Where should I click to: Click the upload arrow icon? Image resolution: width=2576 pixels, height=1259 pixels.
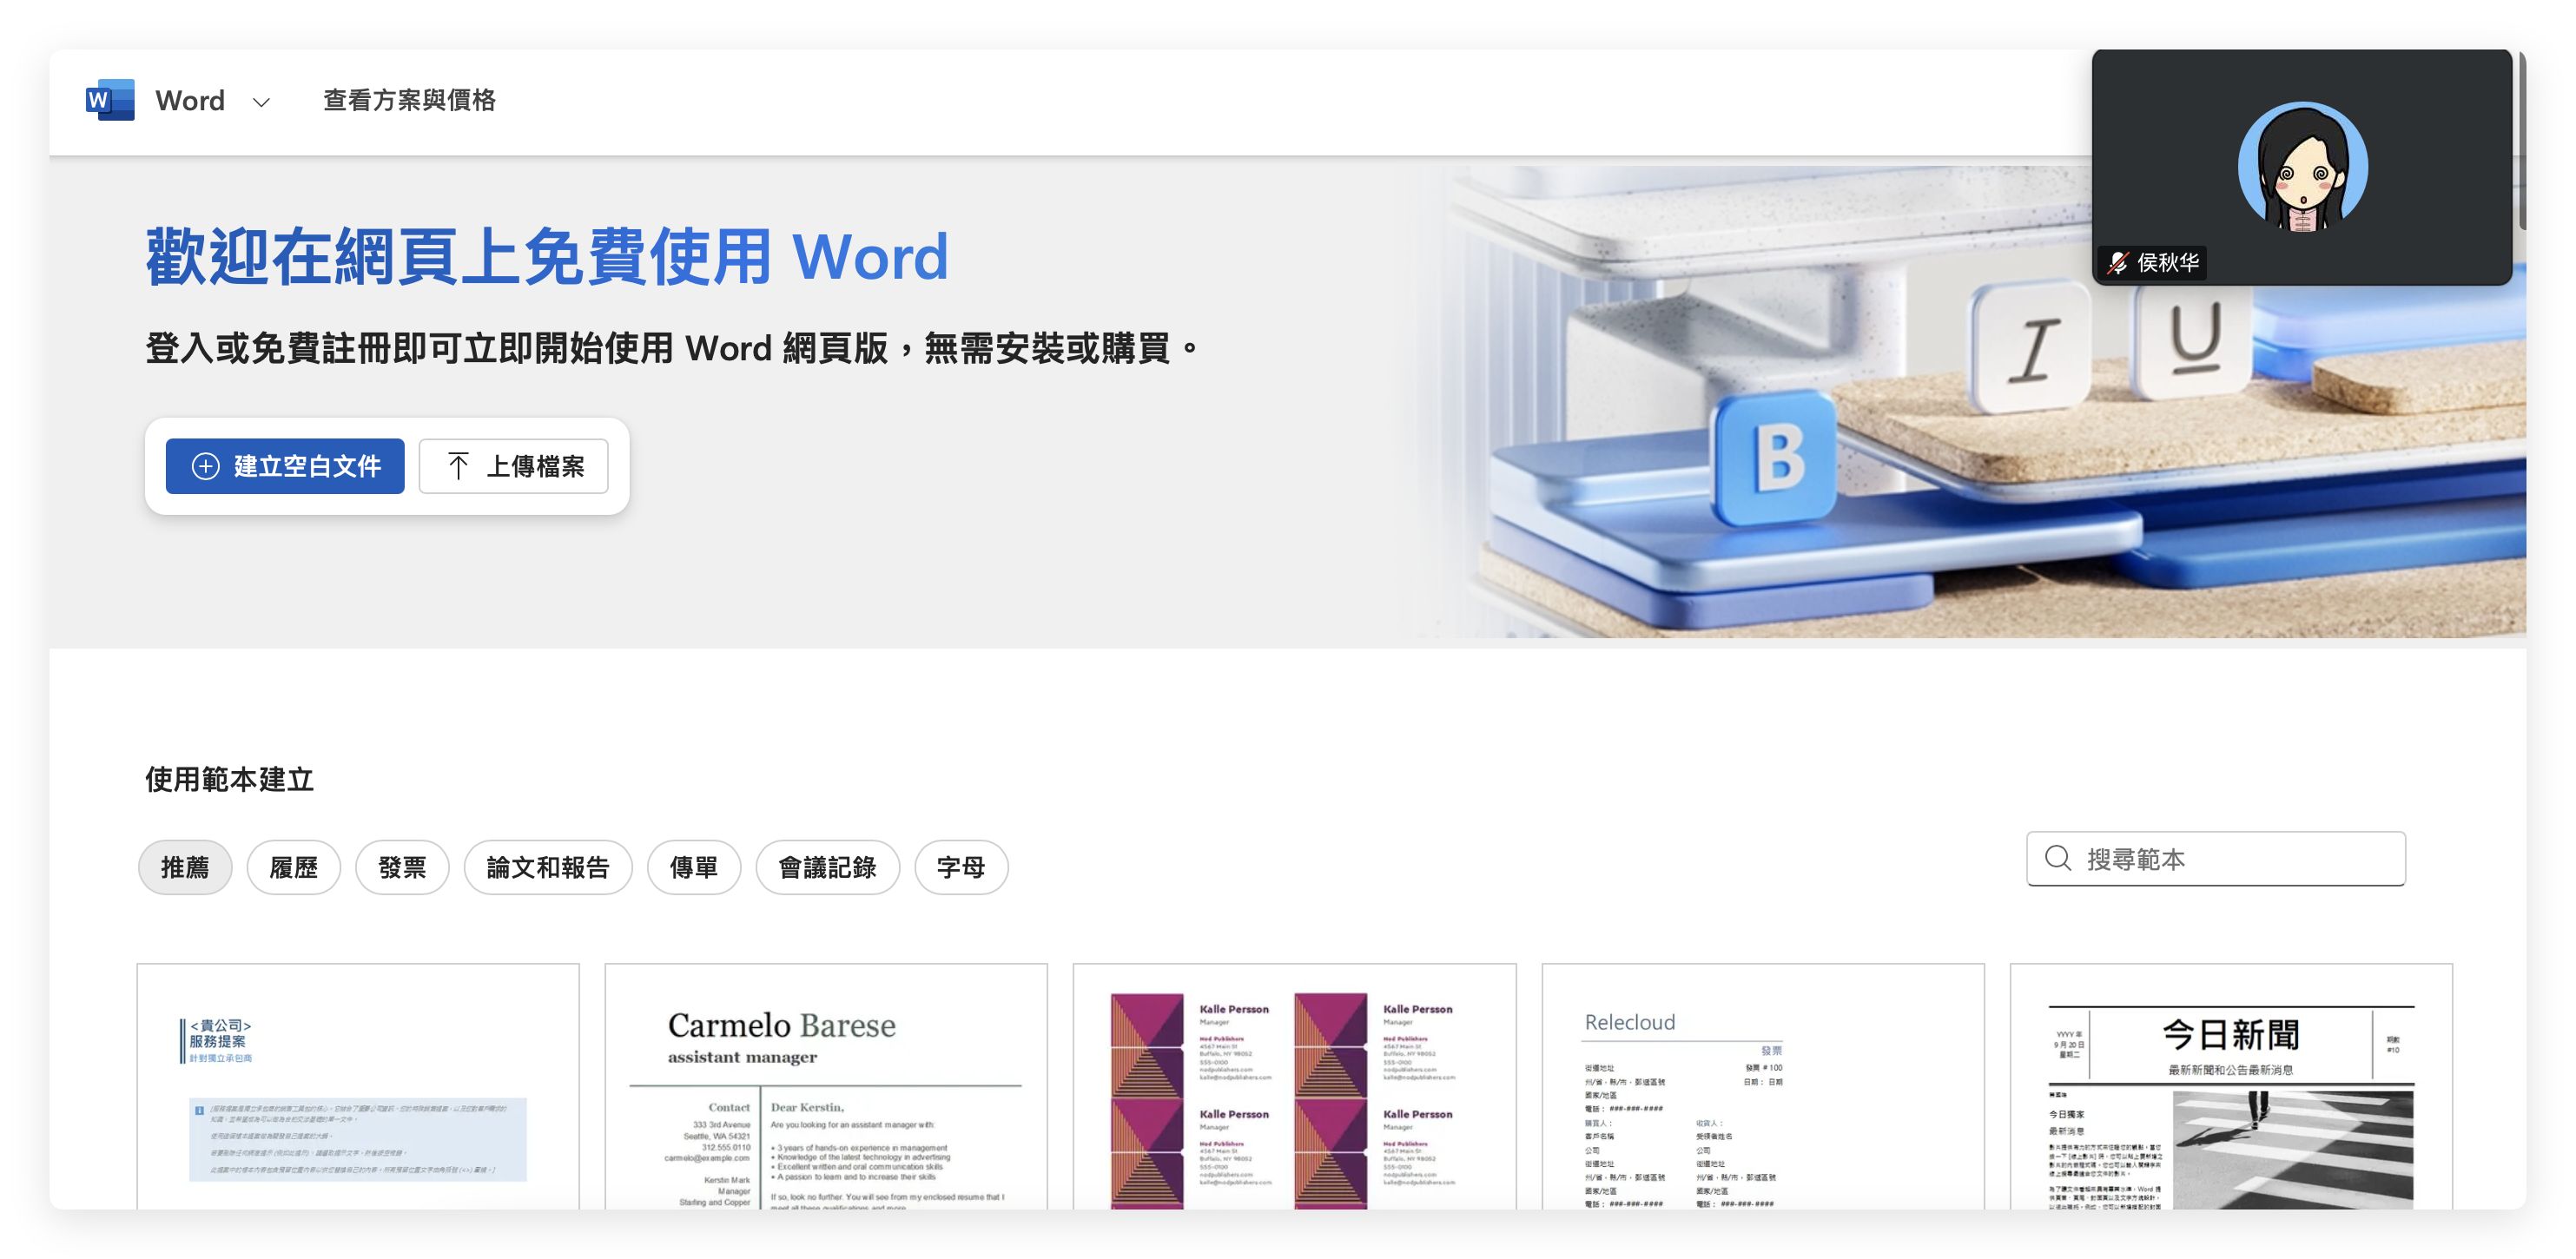click(x=458, y=466)
